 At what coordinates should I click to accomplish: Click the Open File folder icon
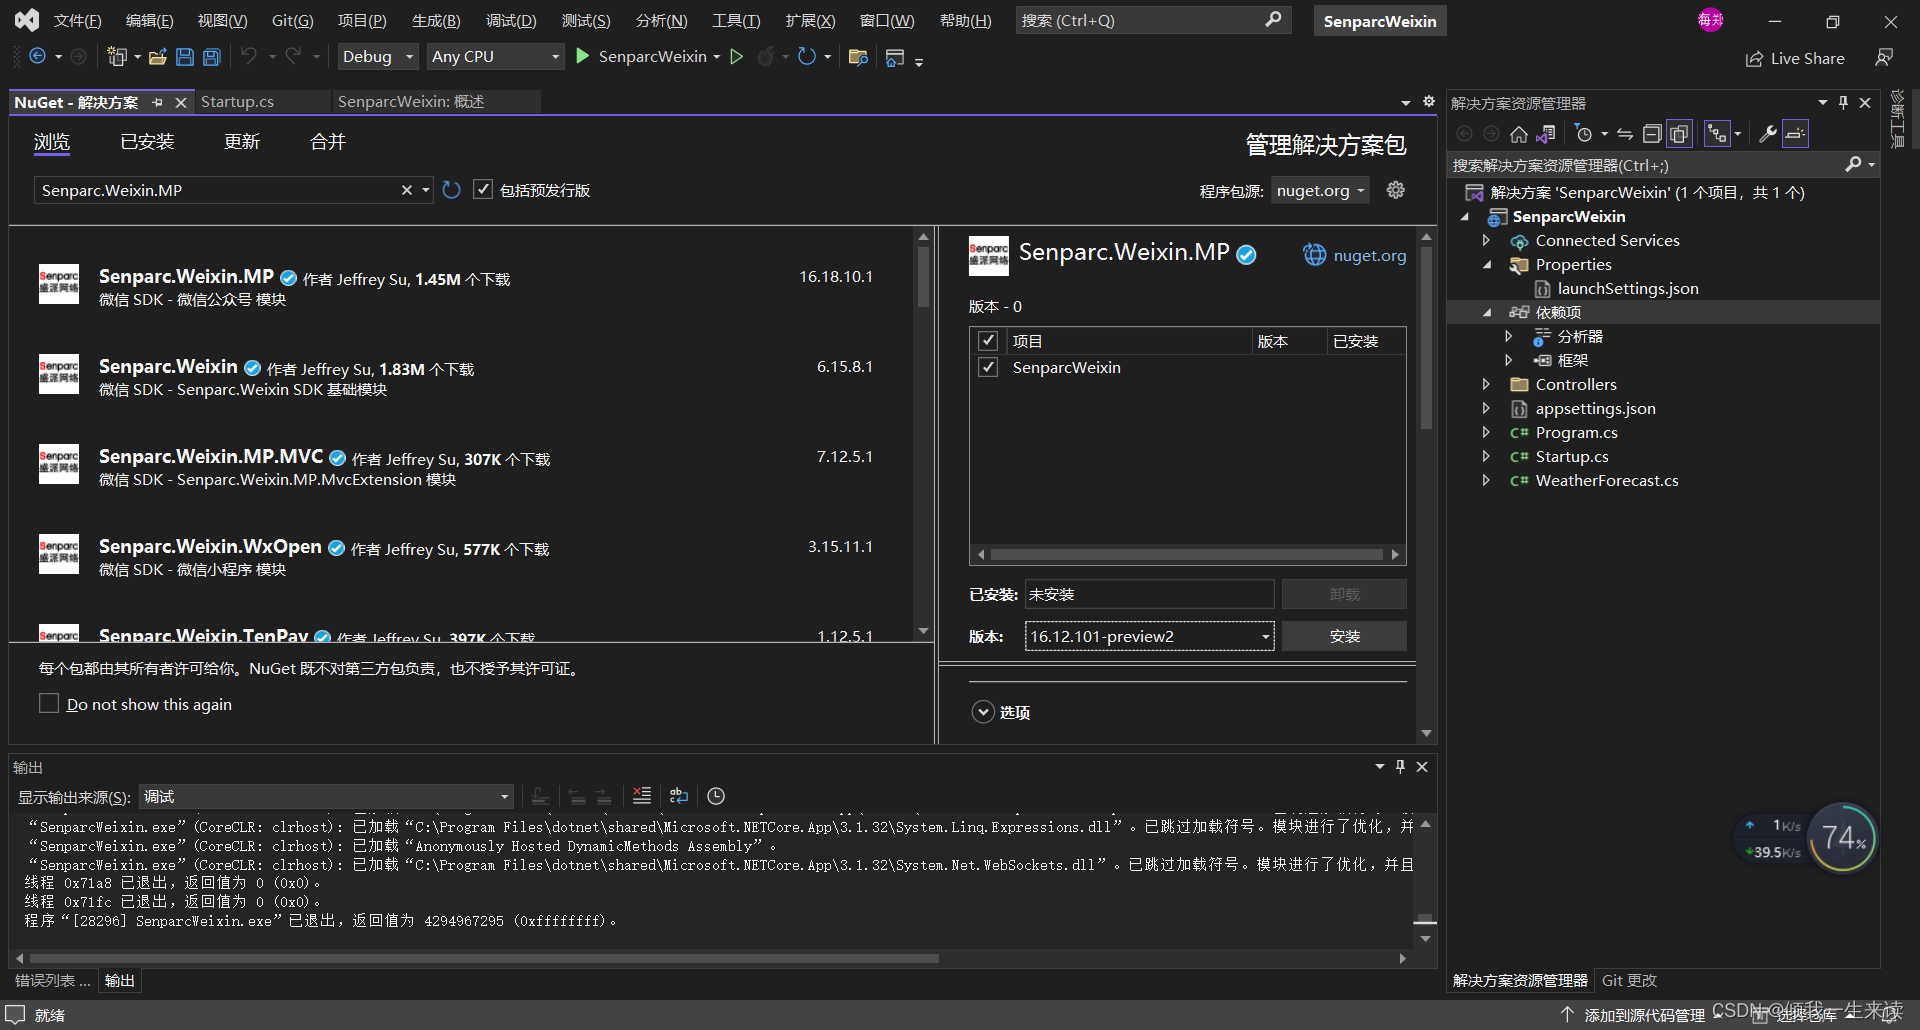[x=157, y=57]
